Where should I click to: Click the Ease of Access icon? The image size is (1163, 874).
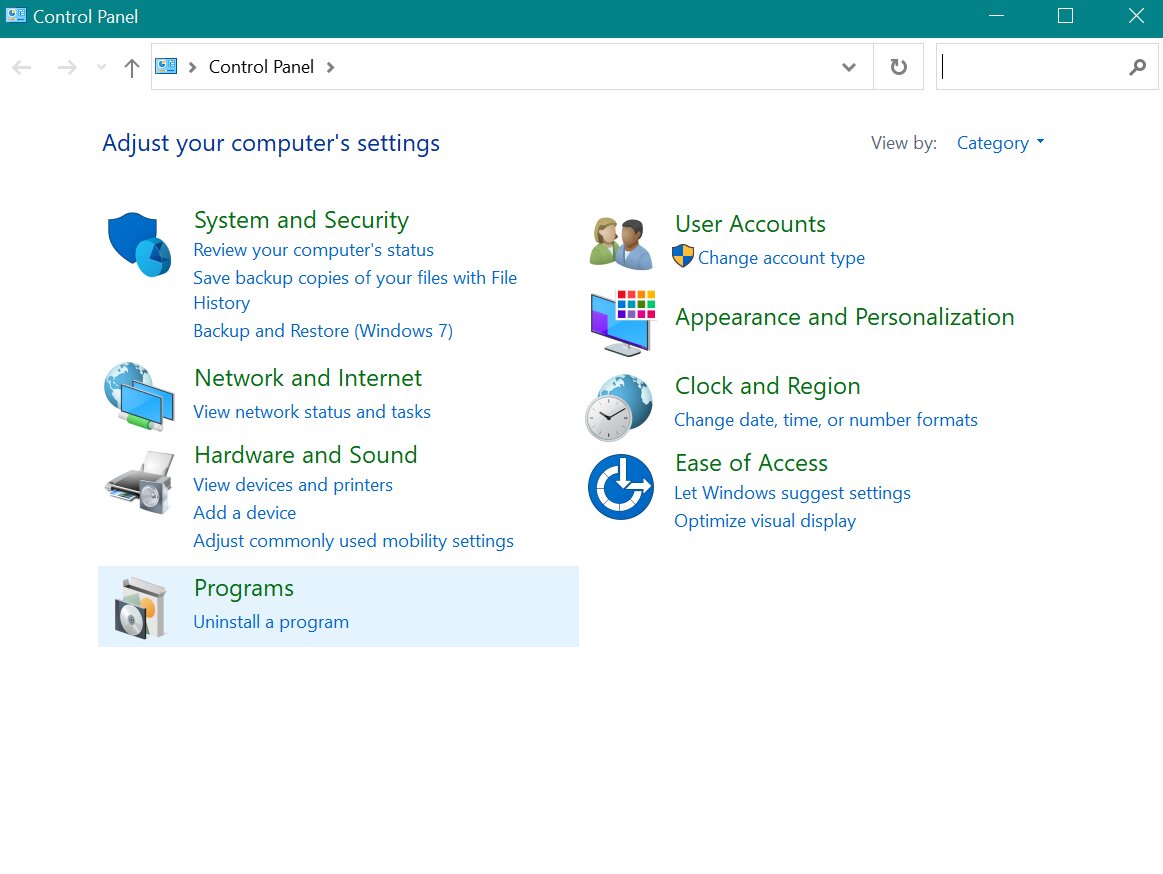(621, 487)
